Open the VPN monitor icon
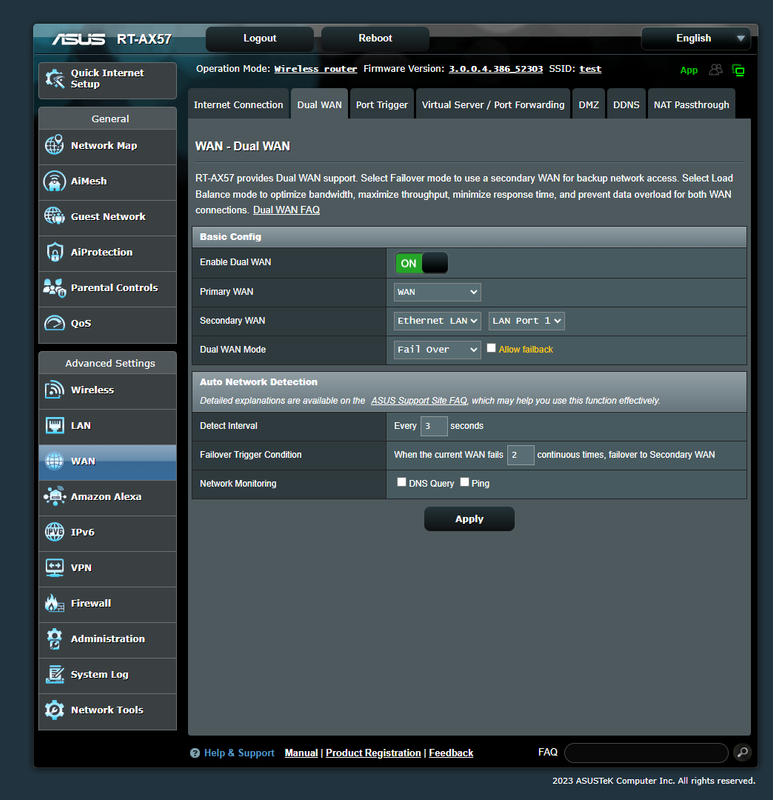773x800 pixels. (55, 567)
